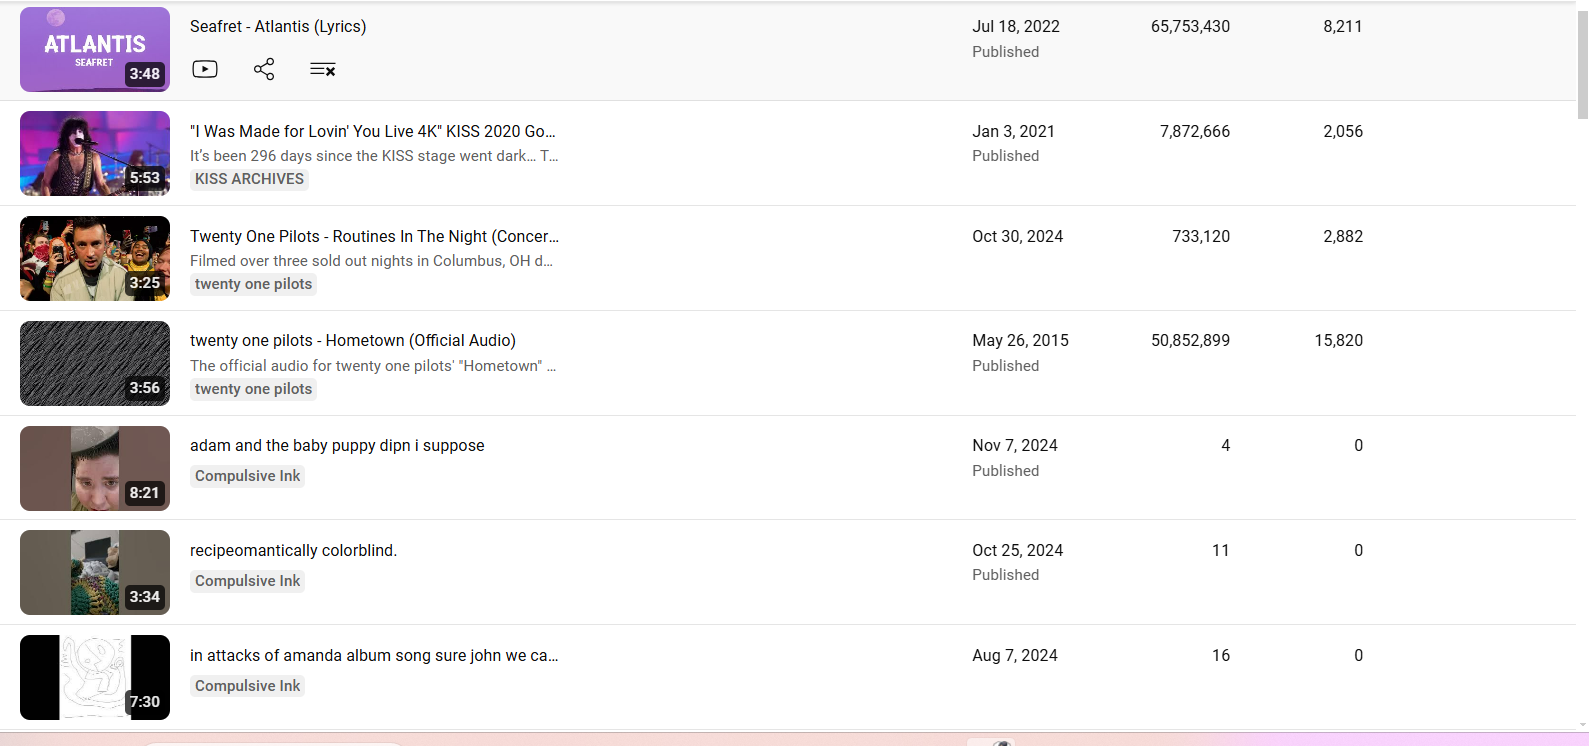Viewport: 1589px width, 746px height.
Task: Click the view count 50,852,899
Action: click(x=1190, y=340)
